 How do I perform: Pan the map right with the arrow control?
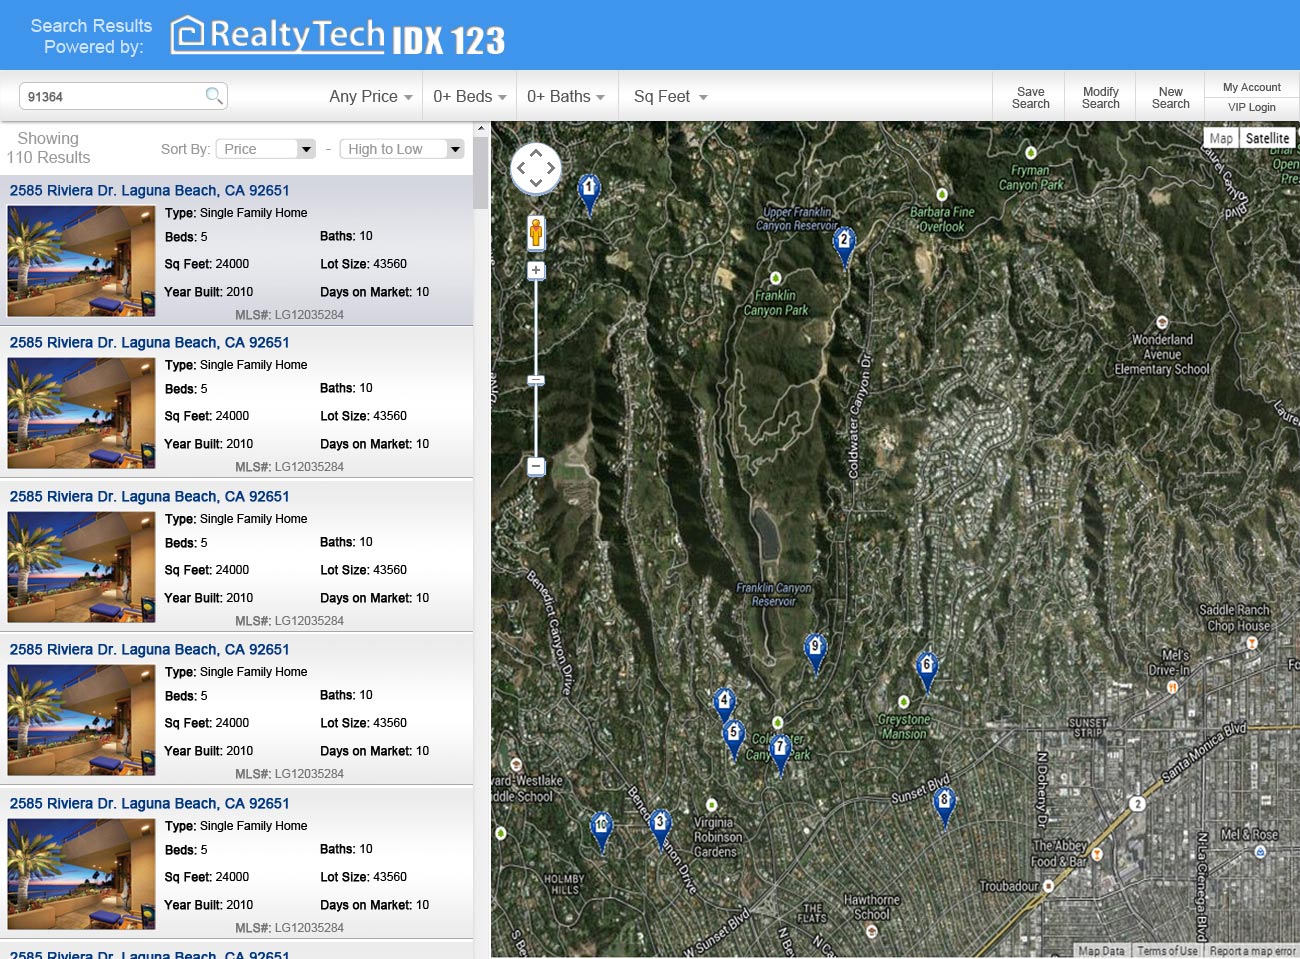pyautogui.click(x=551, y=168)
